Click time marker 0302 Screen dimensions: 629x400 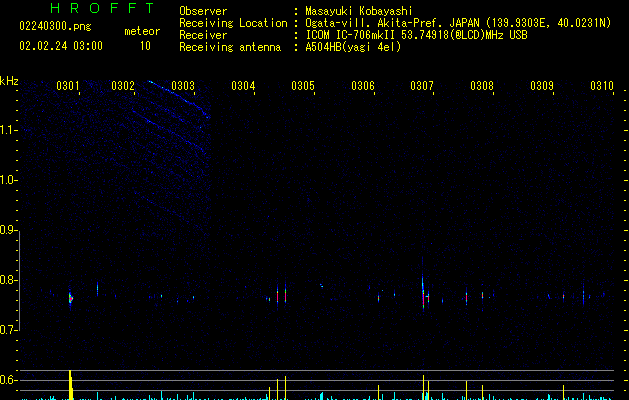pyautogui.click(x=123, y=86)
